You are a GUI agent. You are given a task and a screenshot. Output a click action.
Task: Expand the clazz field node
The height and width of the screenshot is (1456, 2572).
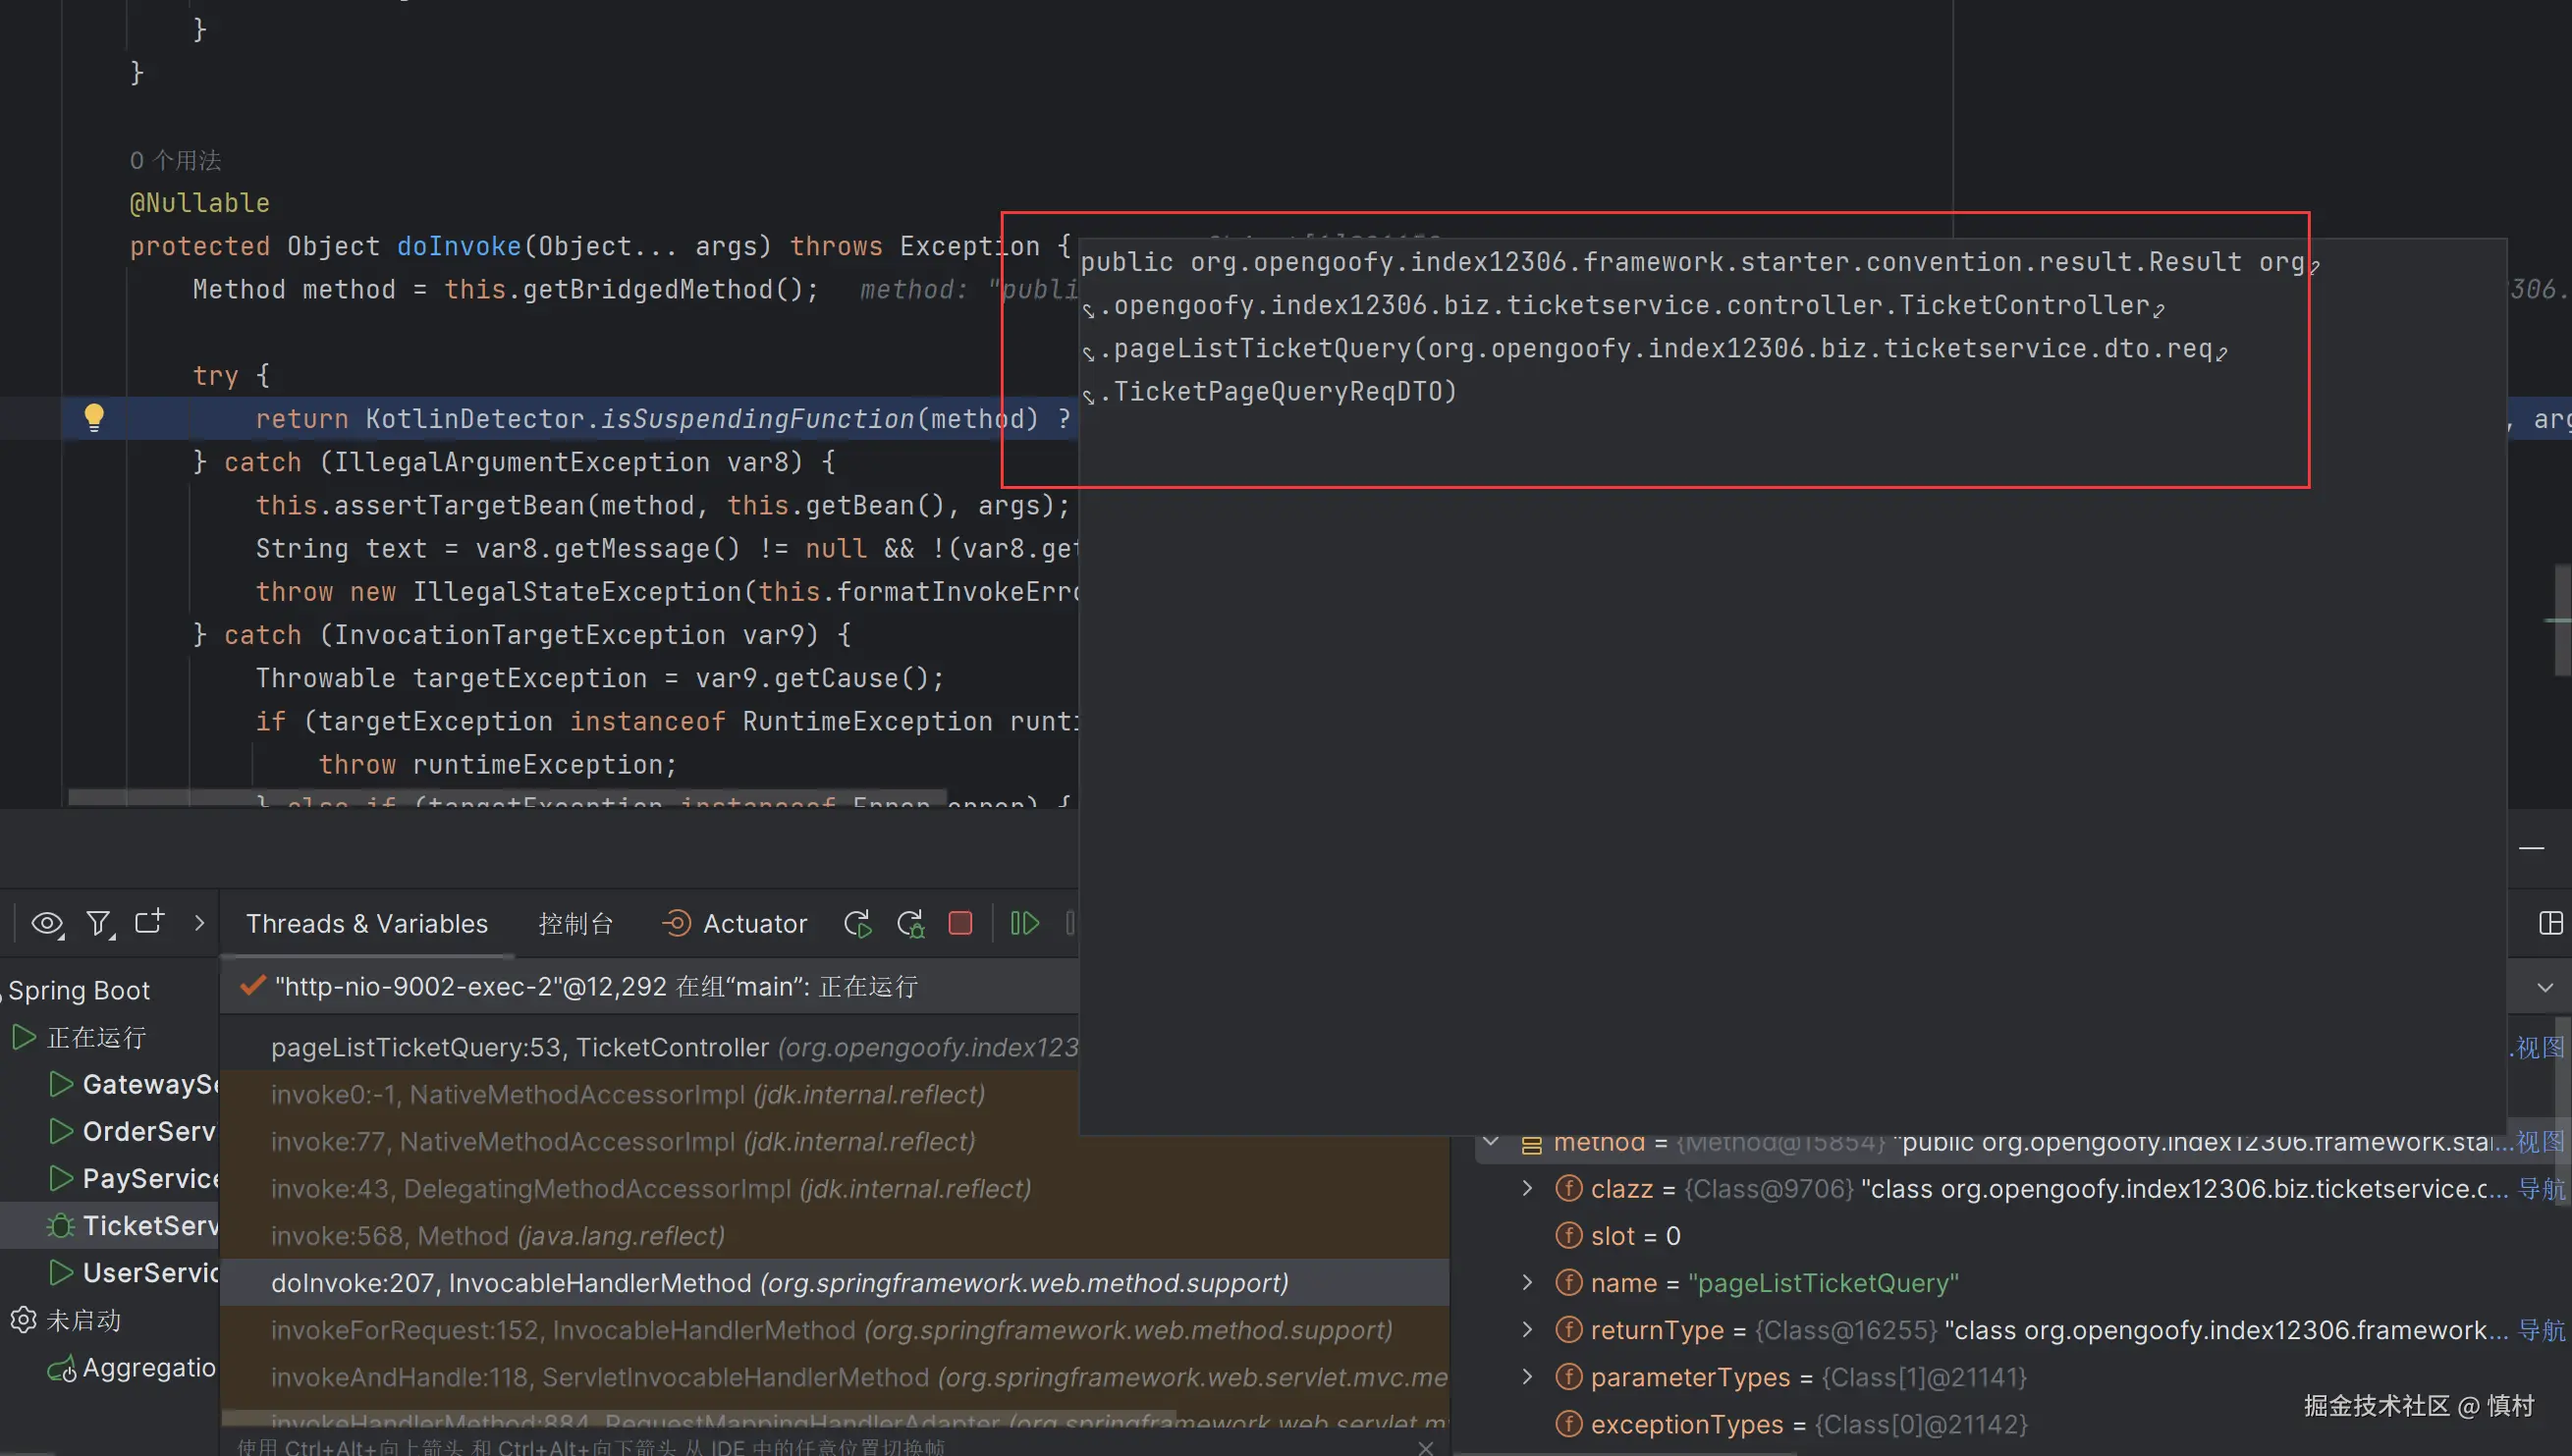click(x=1527, y=1188)
